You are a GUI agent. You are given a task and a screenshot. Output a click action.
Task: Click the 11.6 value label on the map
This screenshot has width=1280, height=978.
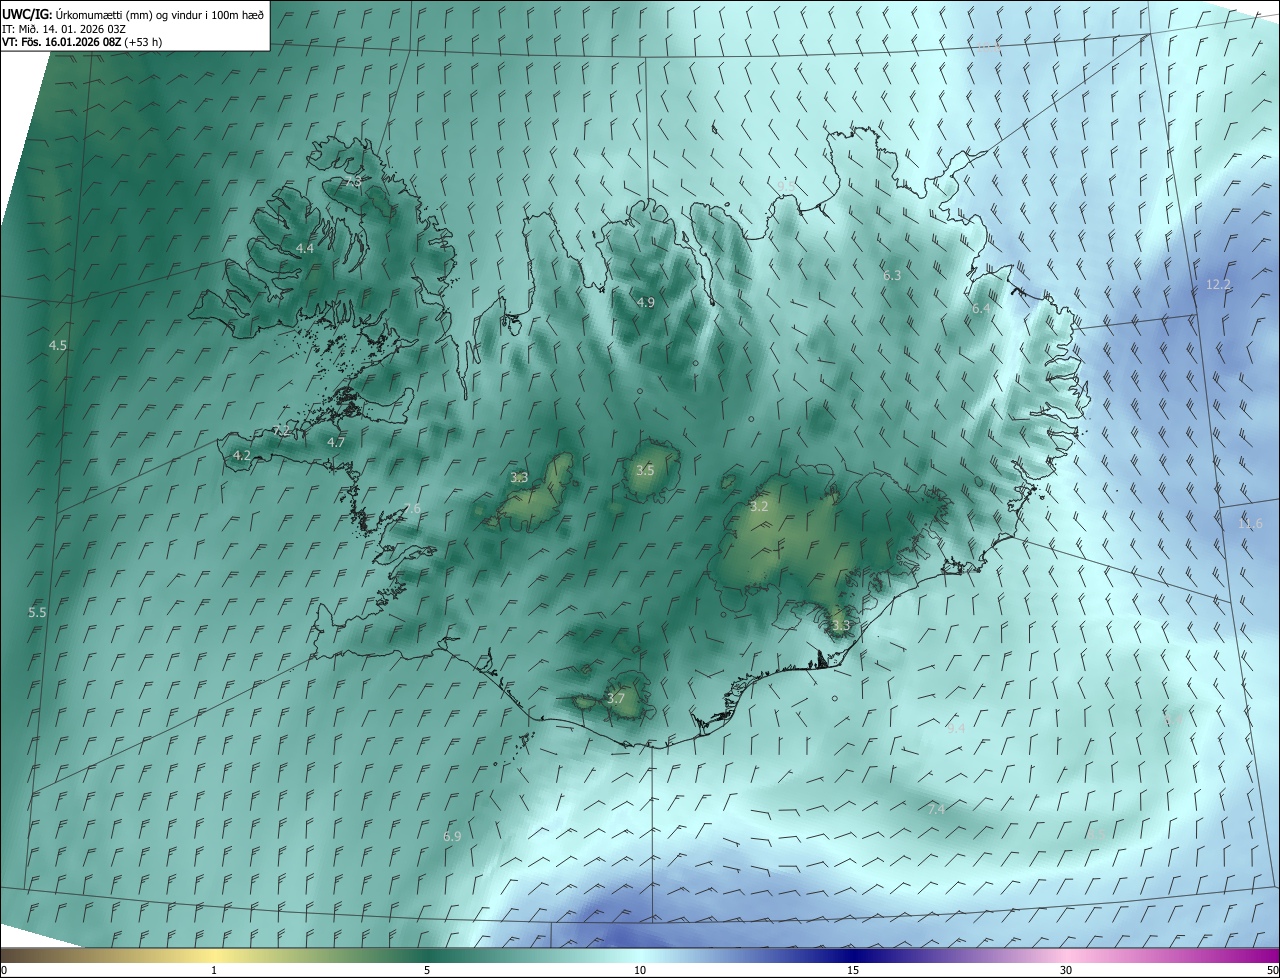1250,524
